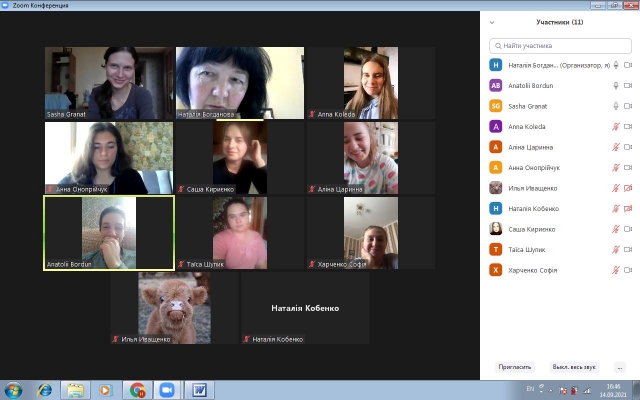
Task: Click Таїса Шупик orange T avatar
Action: pyautogui.click(x=496, y=249)
